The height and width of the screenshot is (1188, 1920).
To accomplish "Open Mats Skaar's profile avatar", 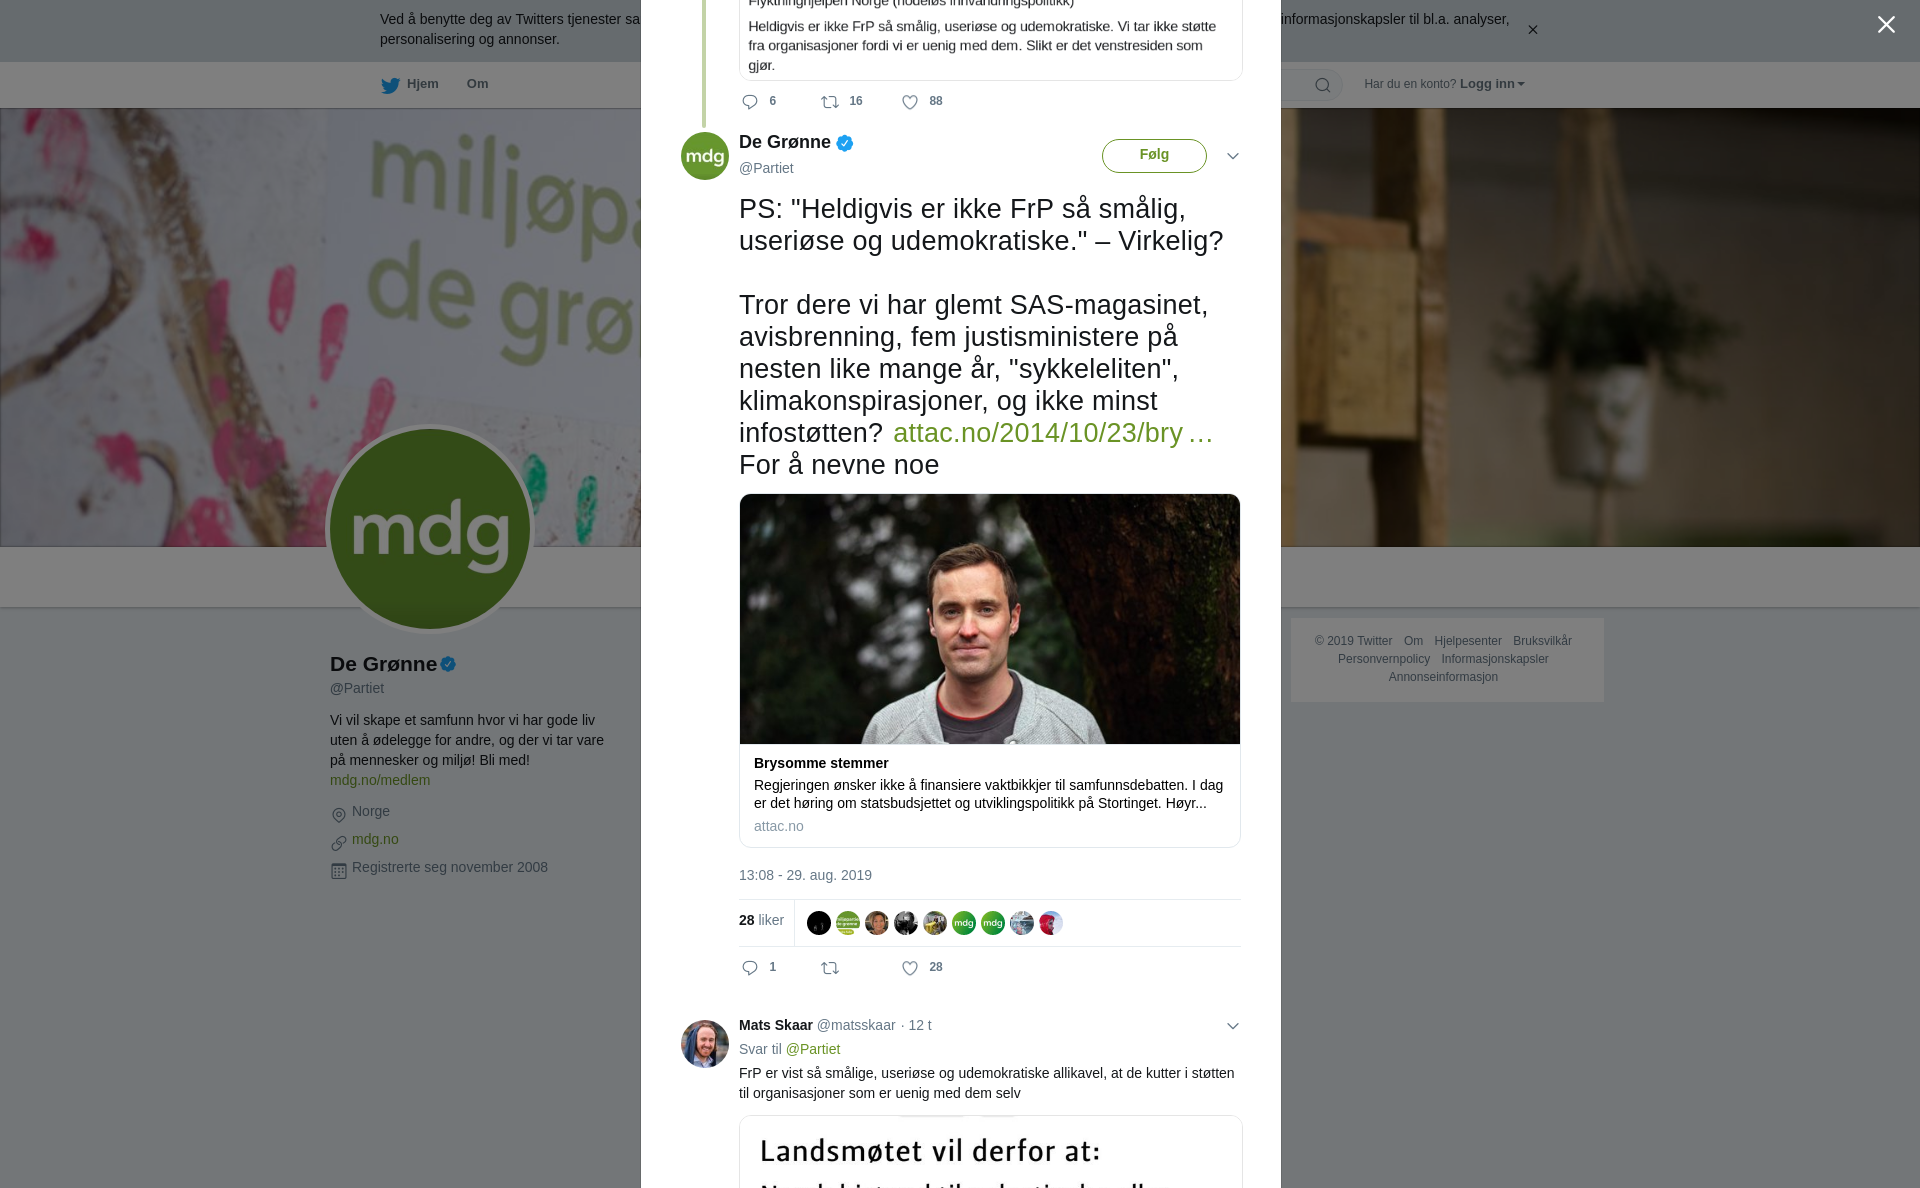I will point(705,1044).
